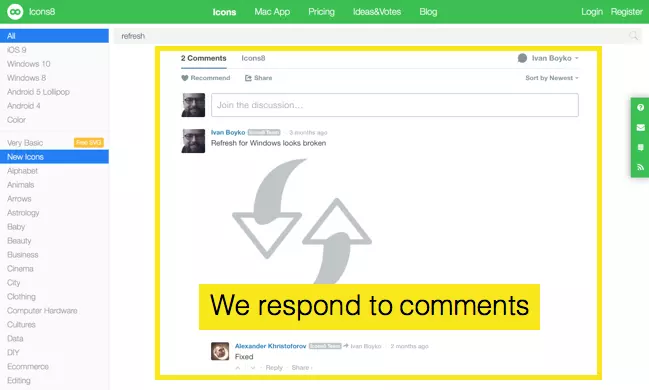Open the Blog link
This screenshot has width=649, height=390.
(x=428, y=12)
